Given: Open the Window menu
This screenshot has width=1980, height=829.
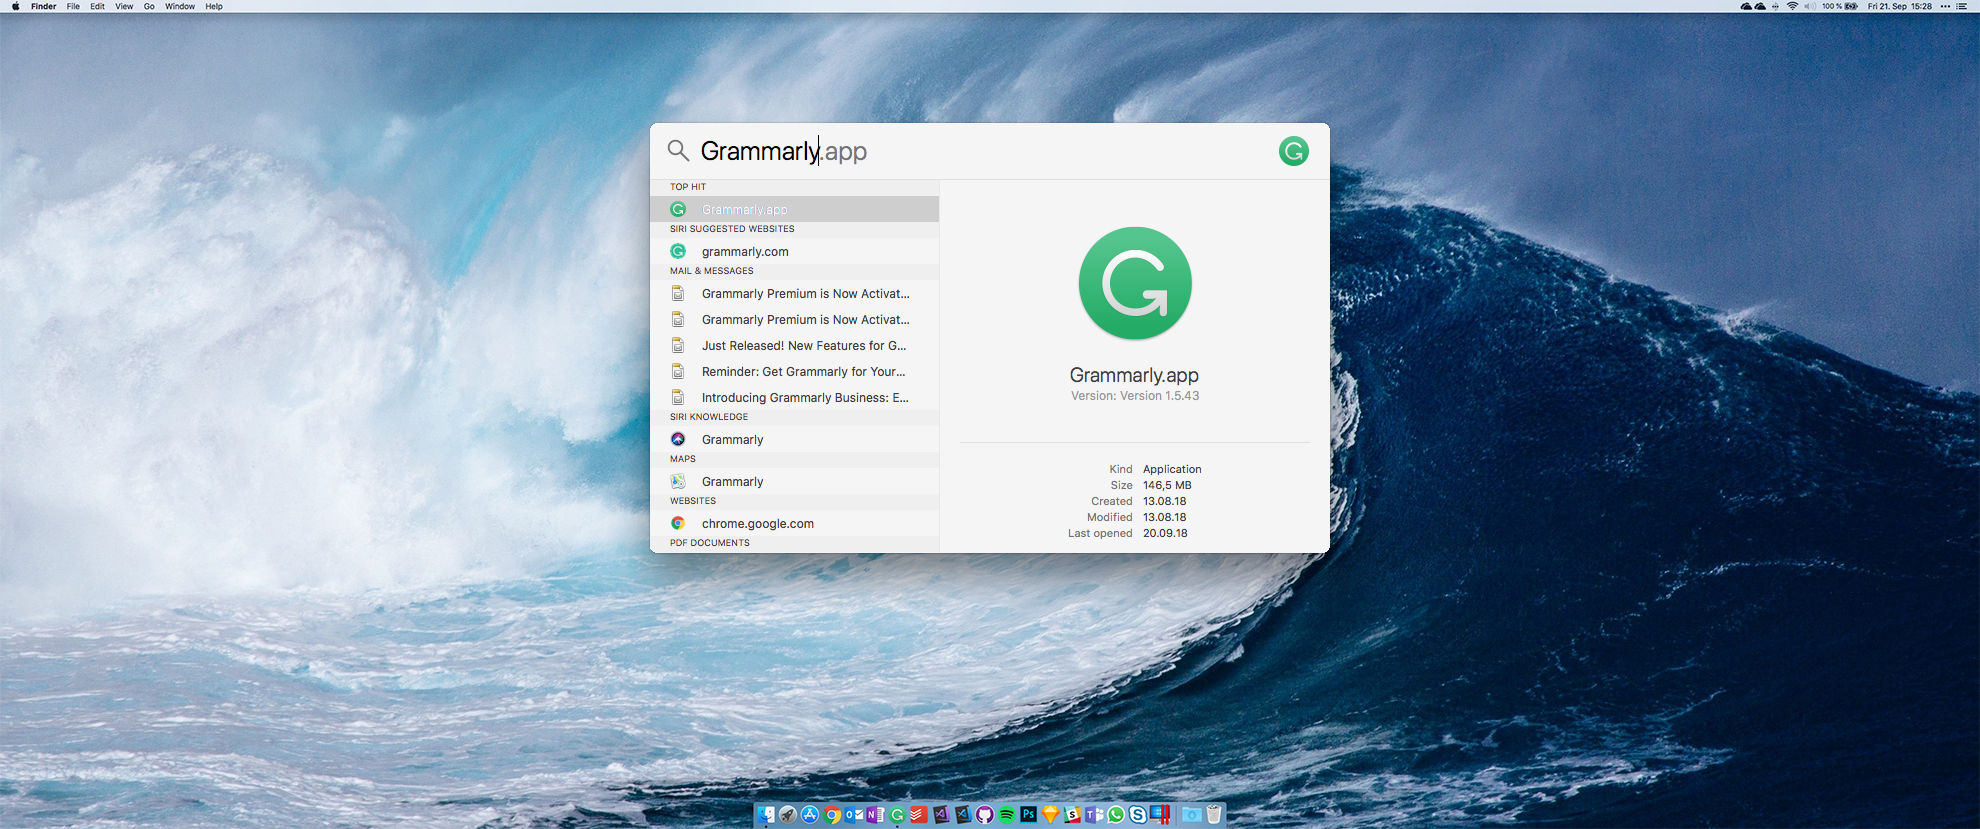Looking at the screenshot, I should click(x=180, y=6).
